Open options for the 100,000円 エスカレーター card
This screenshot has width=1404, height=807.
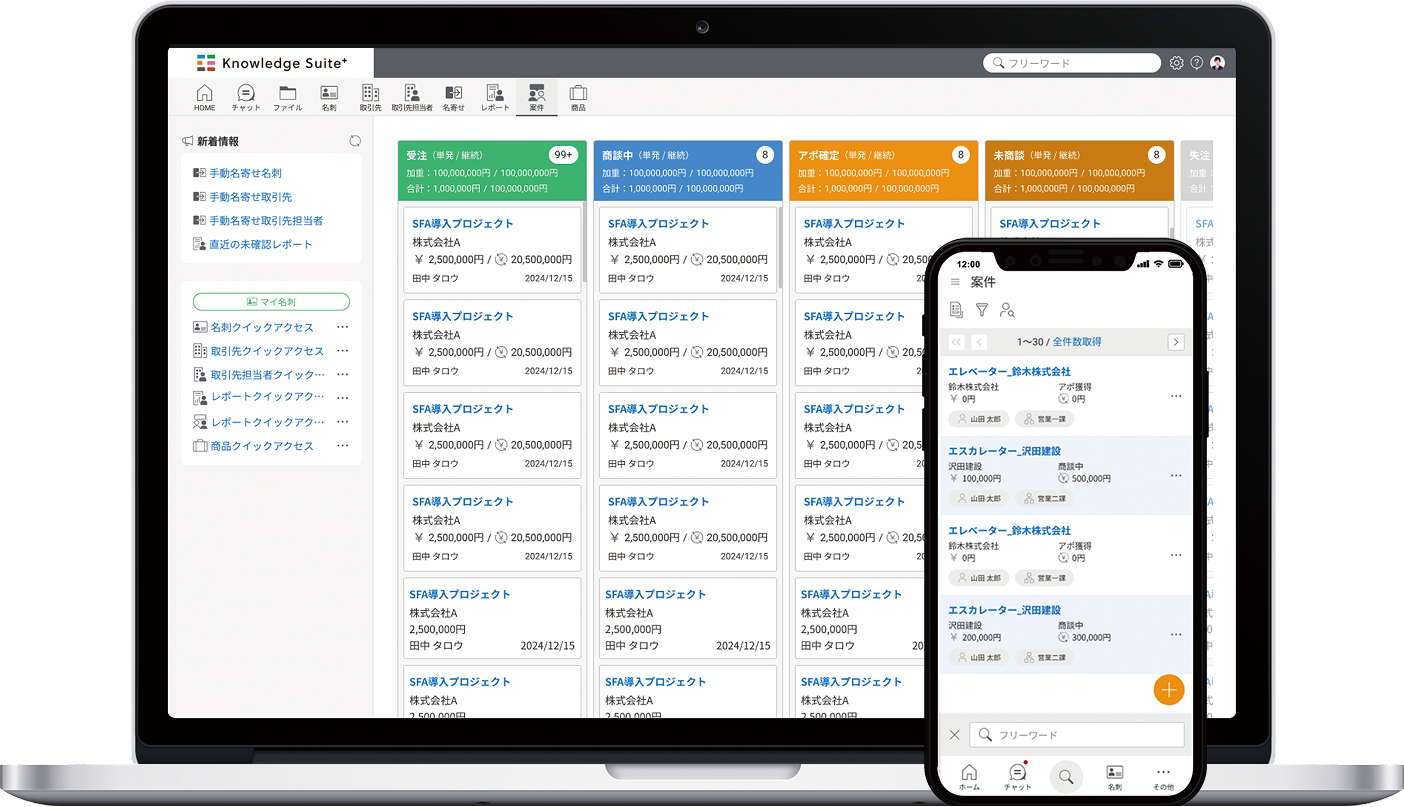coord(1176,476)
